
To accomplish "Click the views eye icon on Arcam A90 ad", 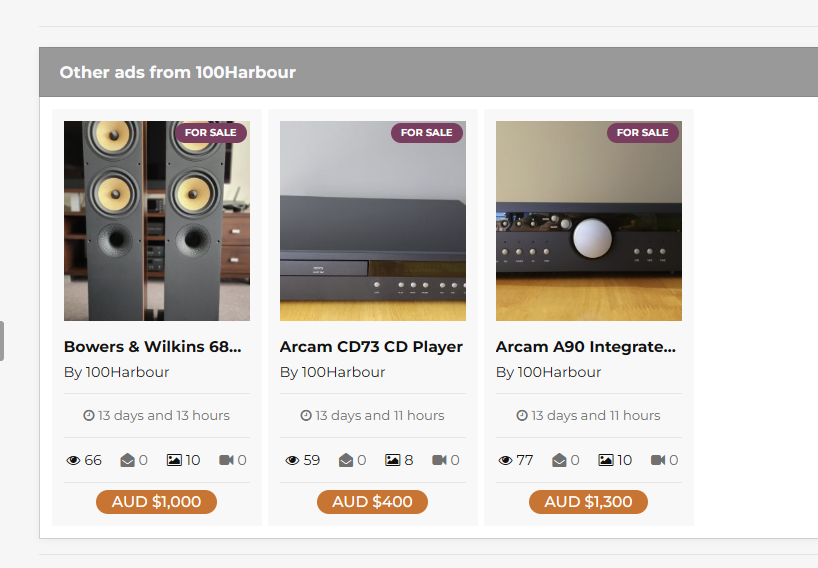I will (x=505, y=460).
